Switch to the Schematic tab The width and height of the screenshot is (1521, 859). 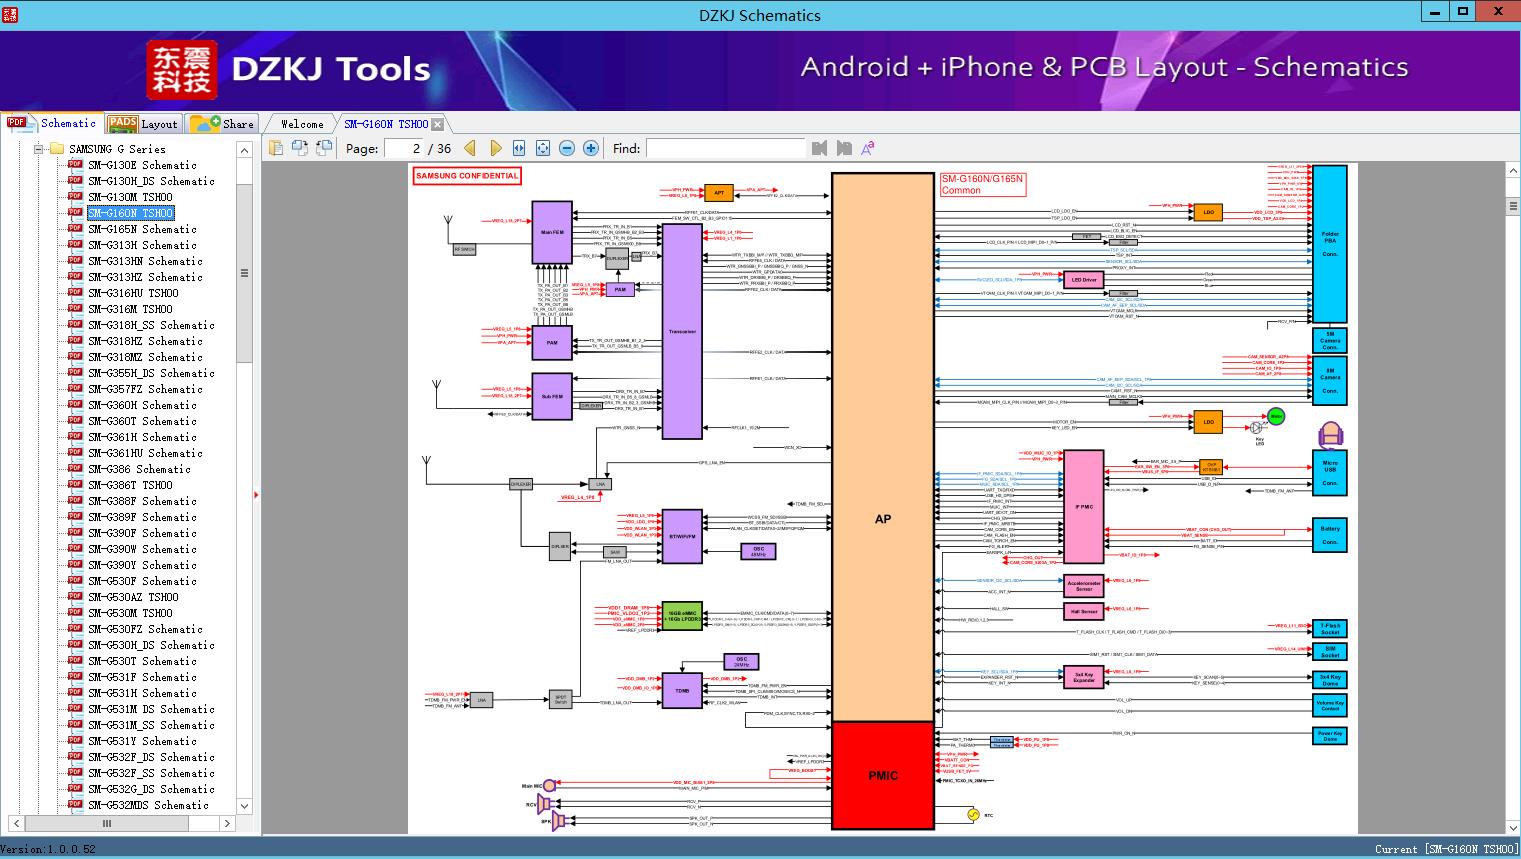pos(52,123)
